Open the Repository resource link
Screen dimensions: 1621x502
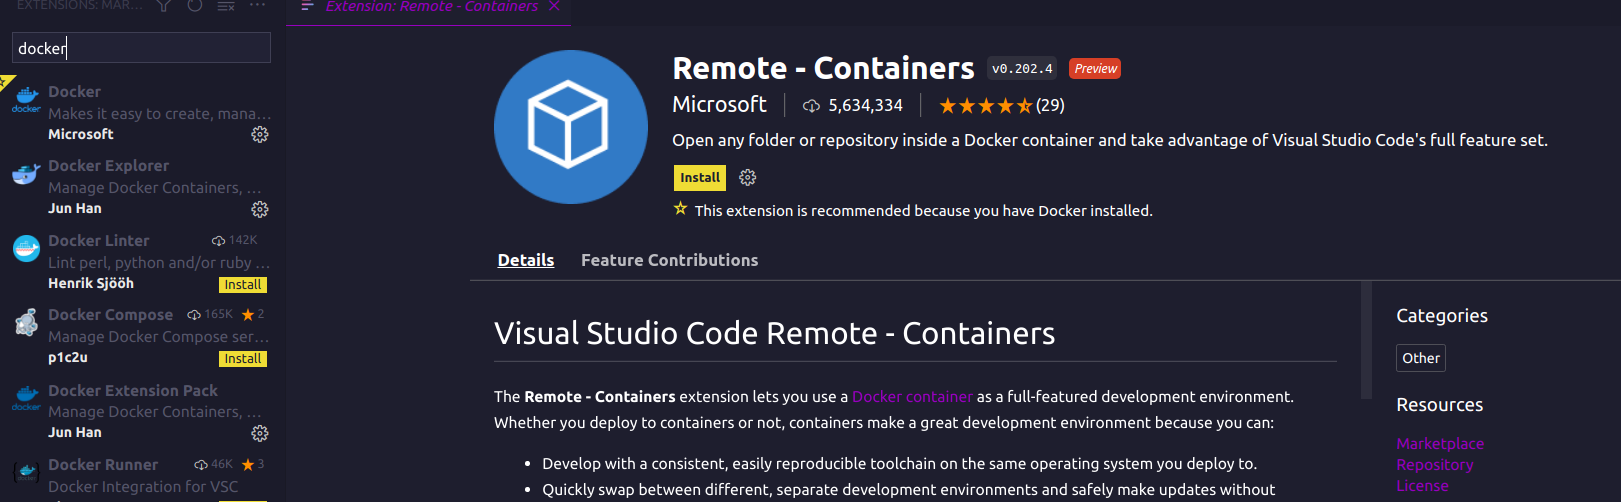pyautogui.click(x=1435, y=465)
